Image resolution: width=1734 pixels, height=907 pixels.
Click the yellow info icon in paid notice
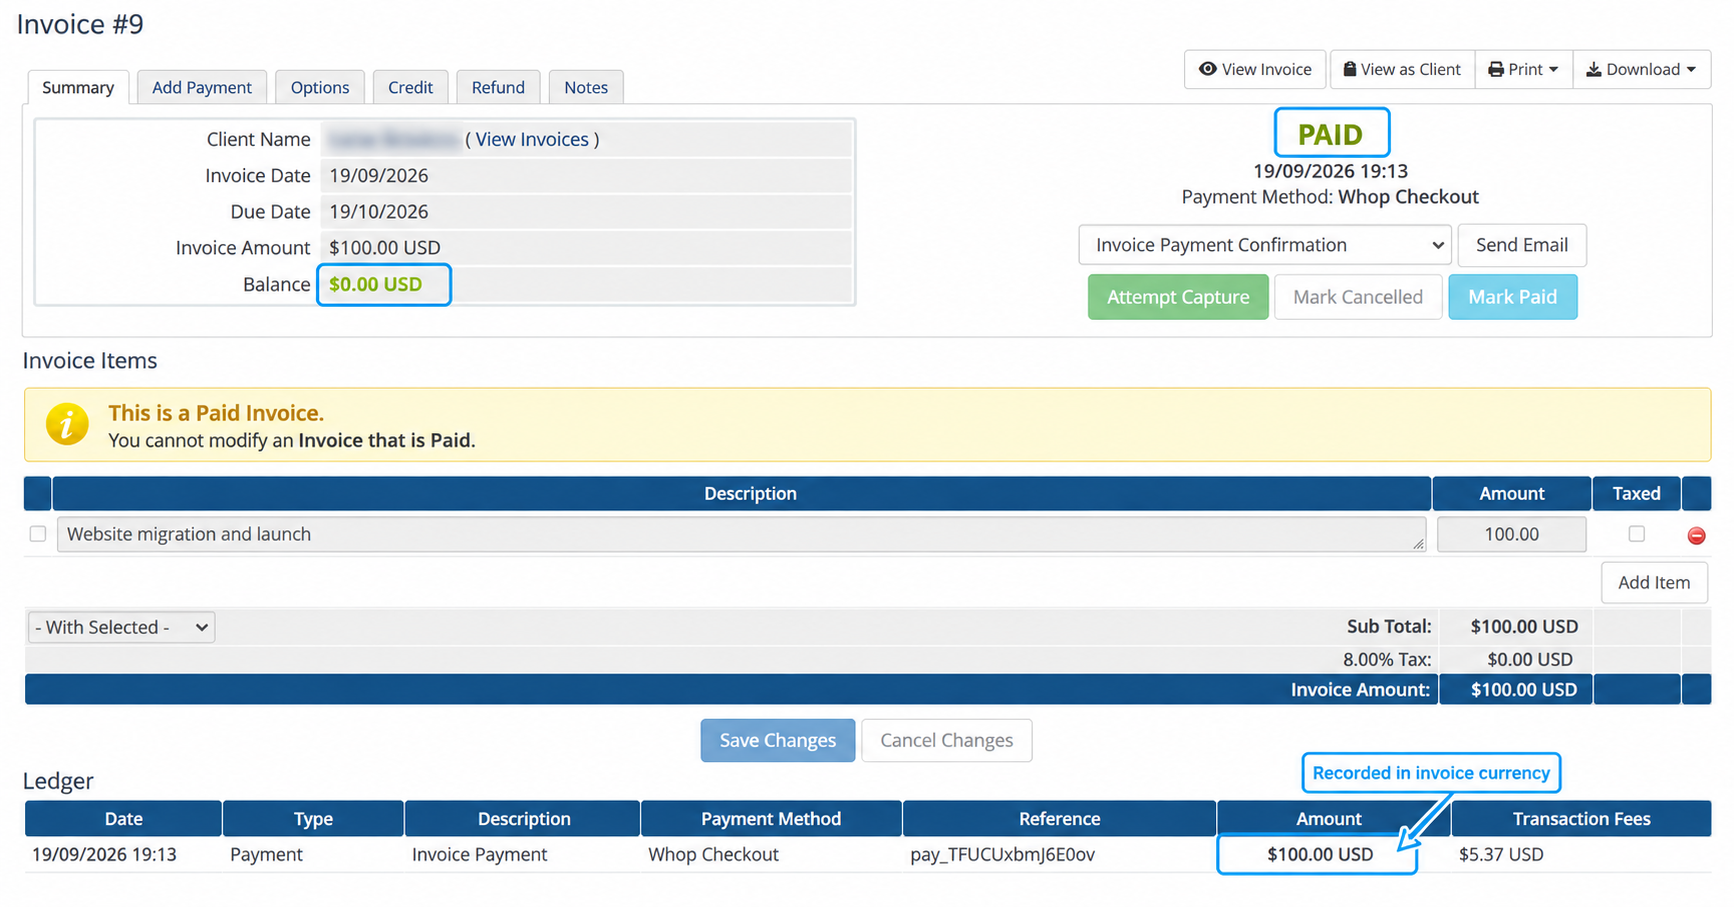[67, 424]
